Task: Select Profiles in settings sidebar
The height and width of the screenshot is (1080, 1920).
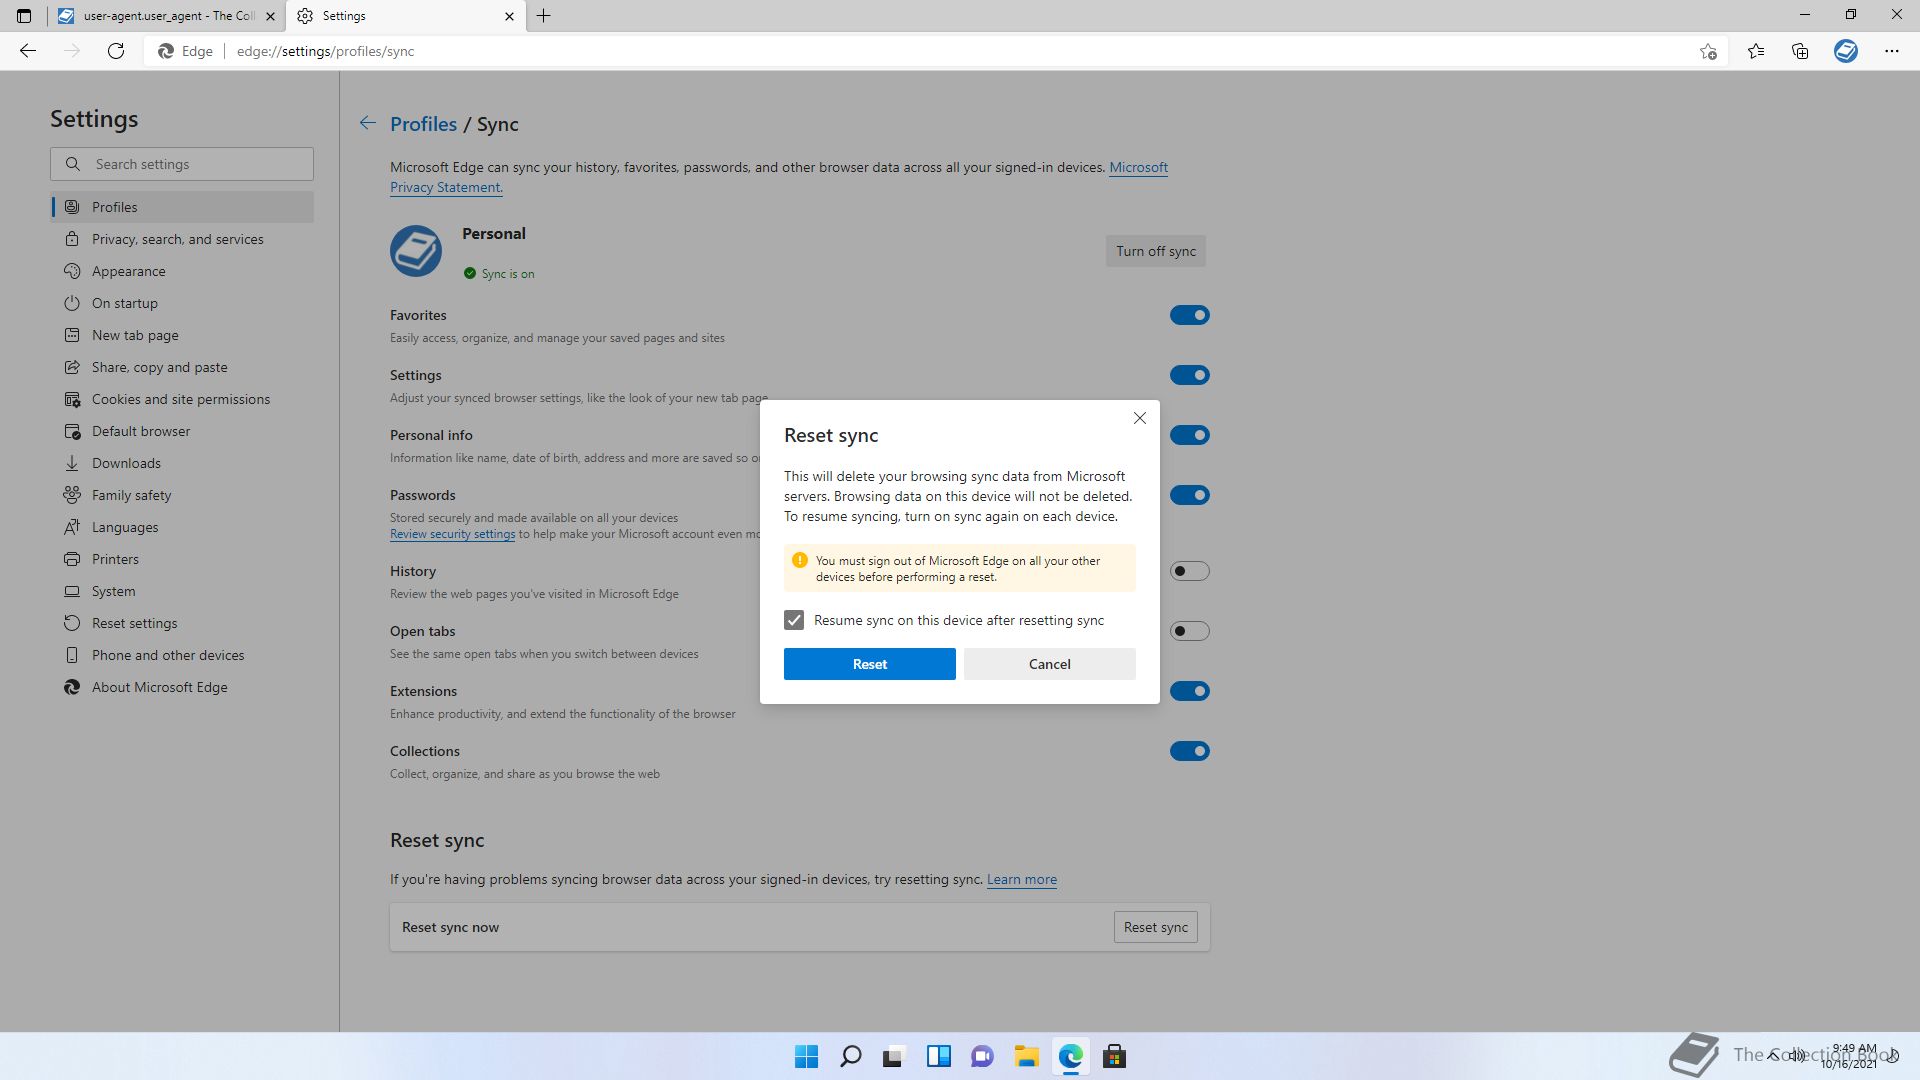Action: [182, 207]
